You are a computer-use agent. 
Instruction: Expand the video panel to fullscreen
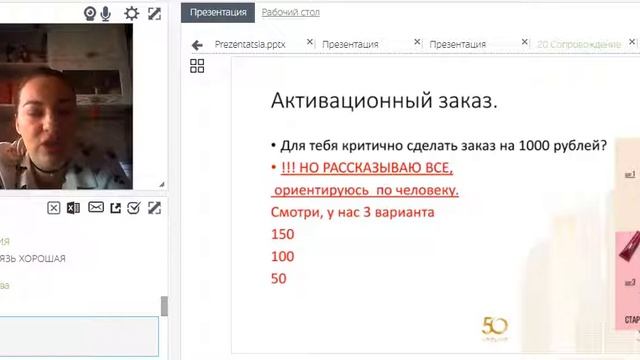pos(154,14)
